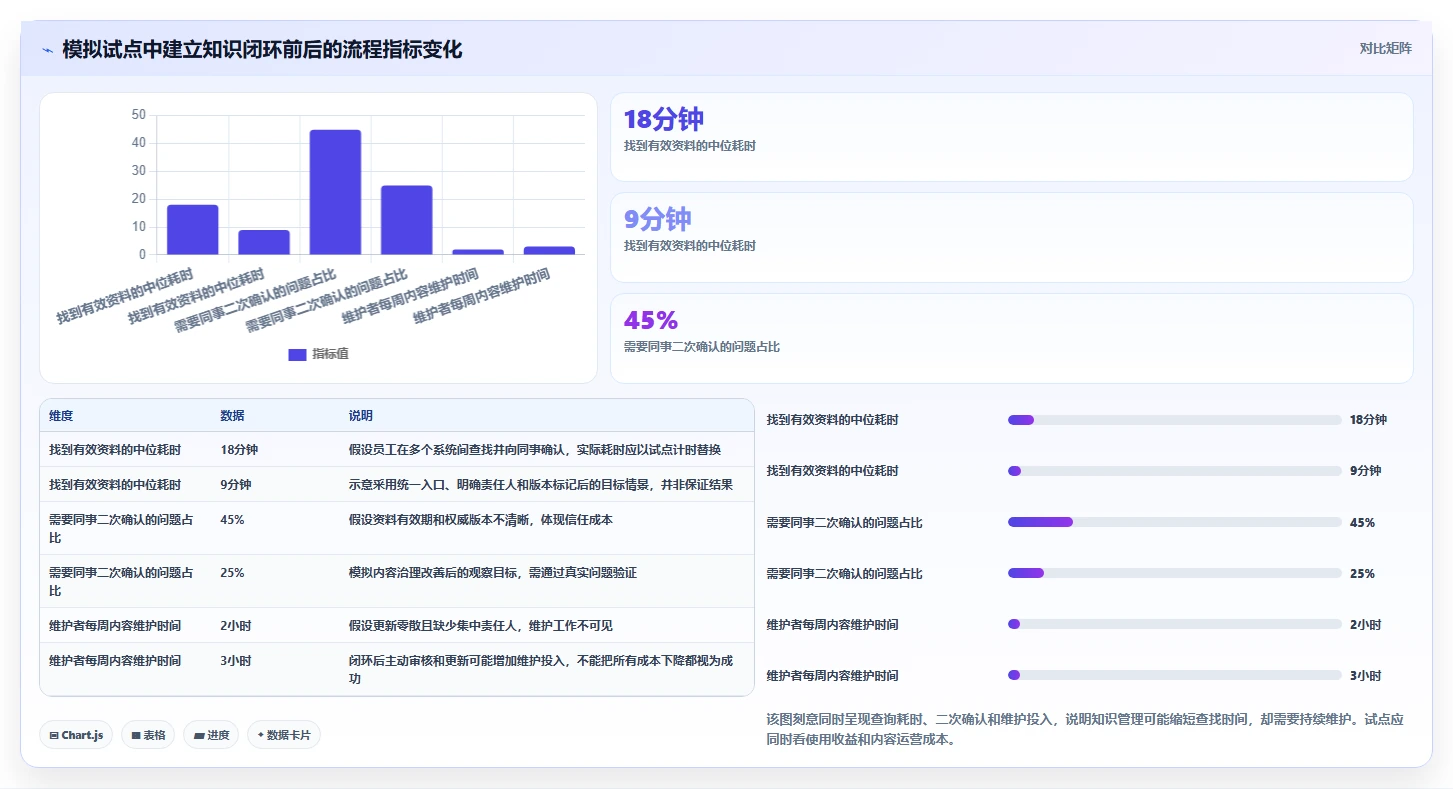Click the progress bar labeled 18分钟
Screen dimensions: 1453x789
click(x=1175, y=420)
